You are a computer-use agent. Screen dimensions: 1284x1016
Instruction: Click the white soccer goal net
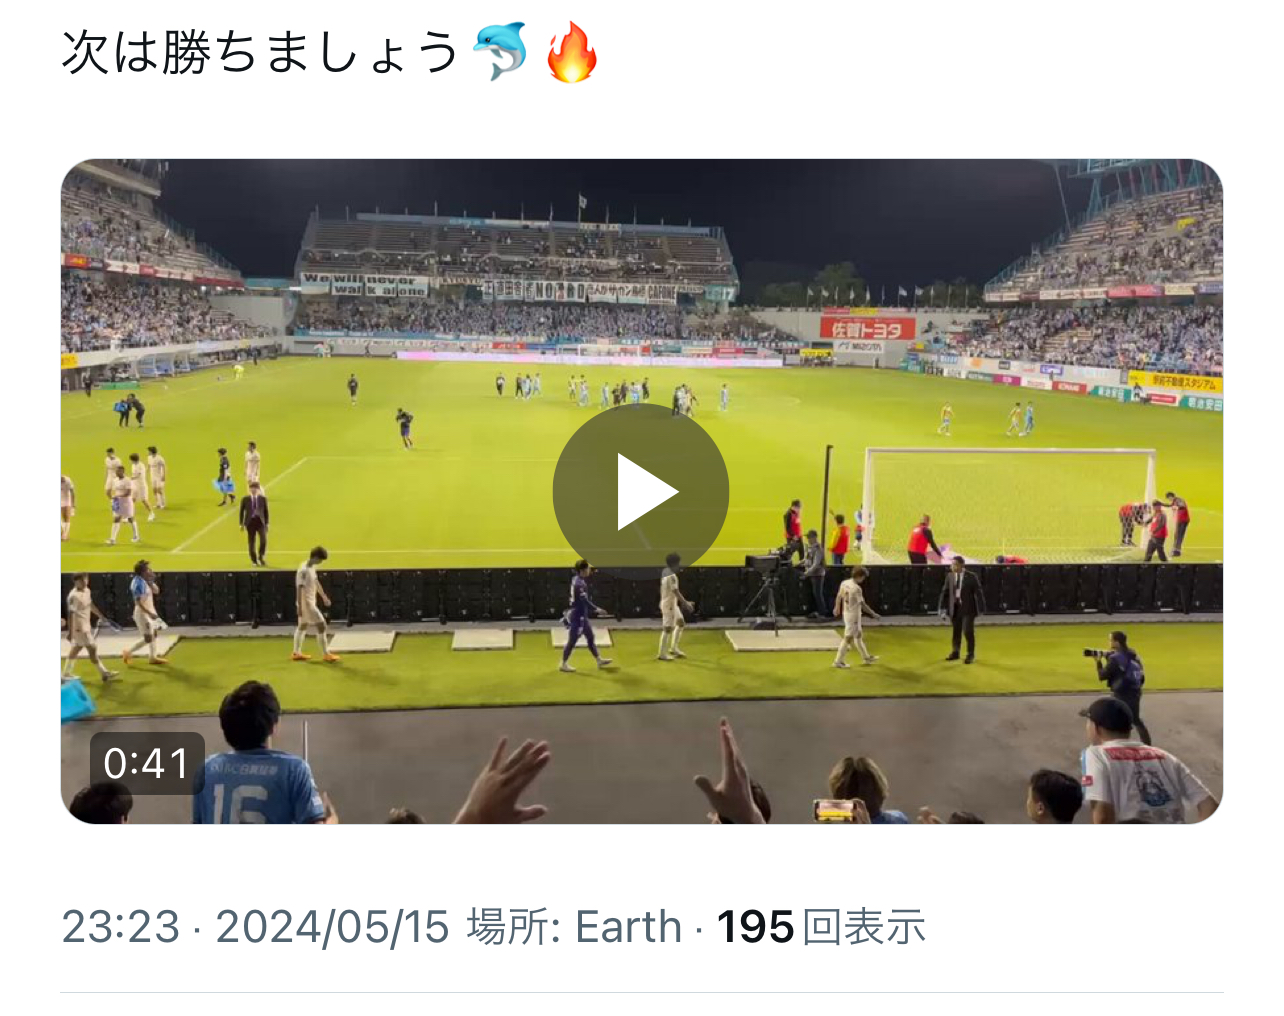point(1010,504)
